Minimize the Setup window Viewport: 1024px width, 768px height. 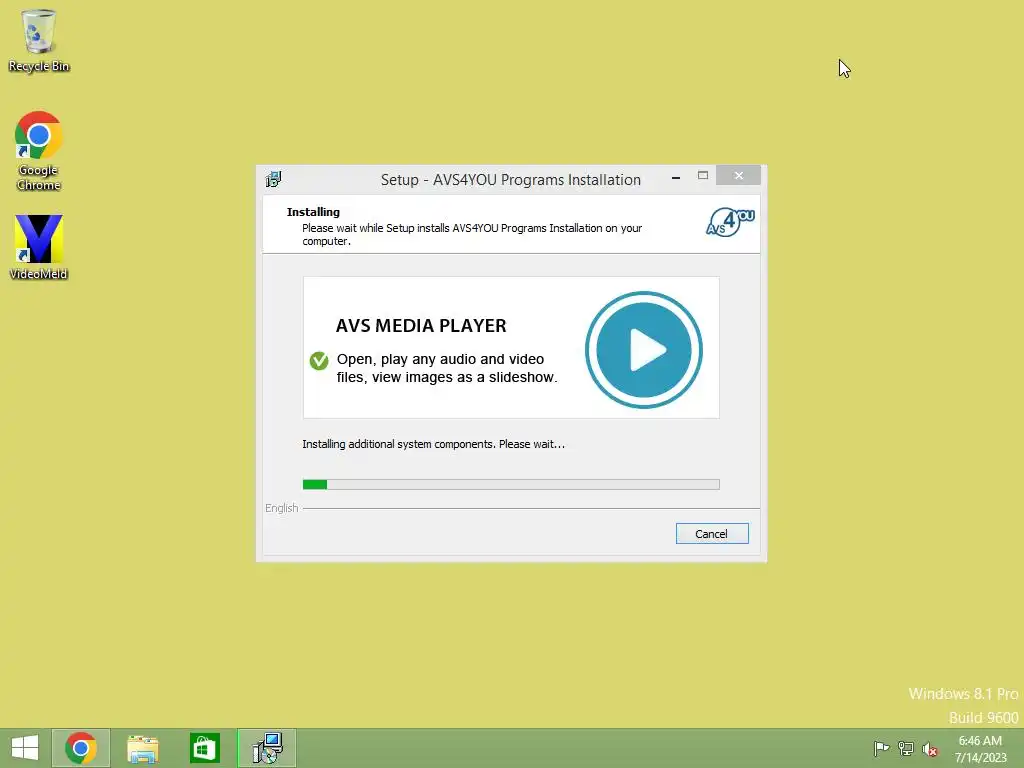pyautogui.click(x=676, y=176)
